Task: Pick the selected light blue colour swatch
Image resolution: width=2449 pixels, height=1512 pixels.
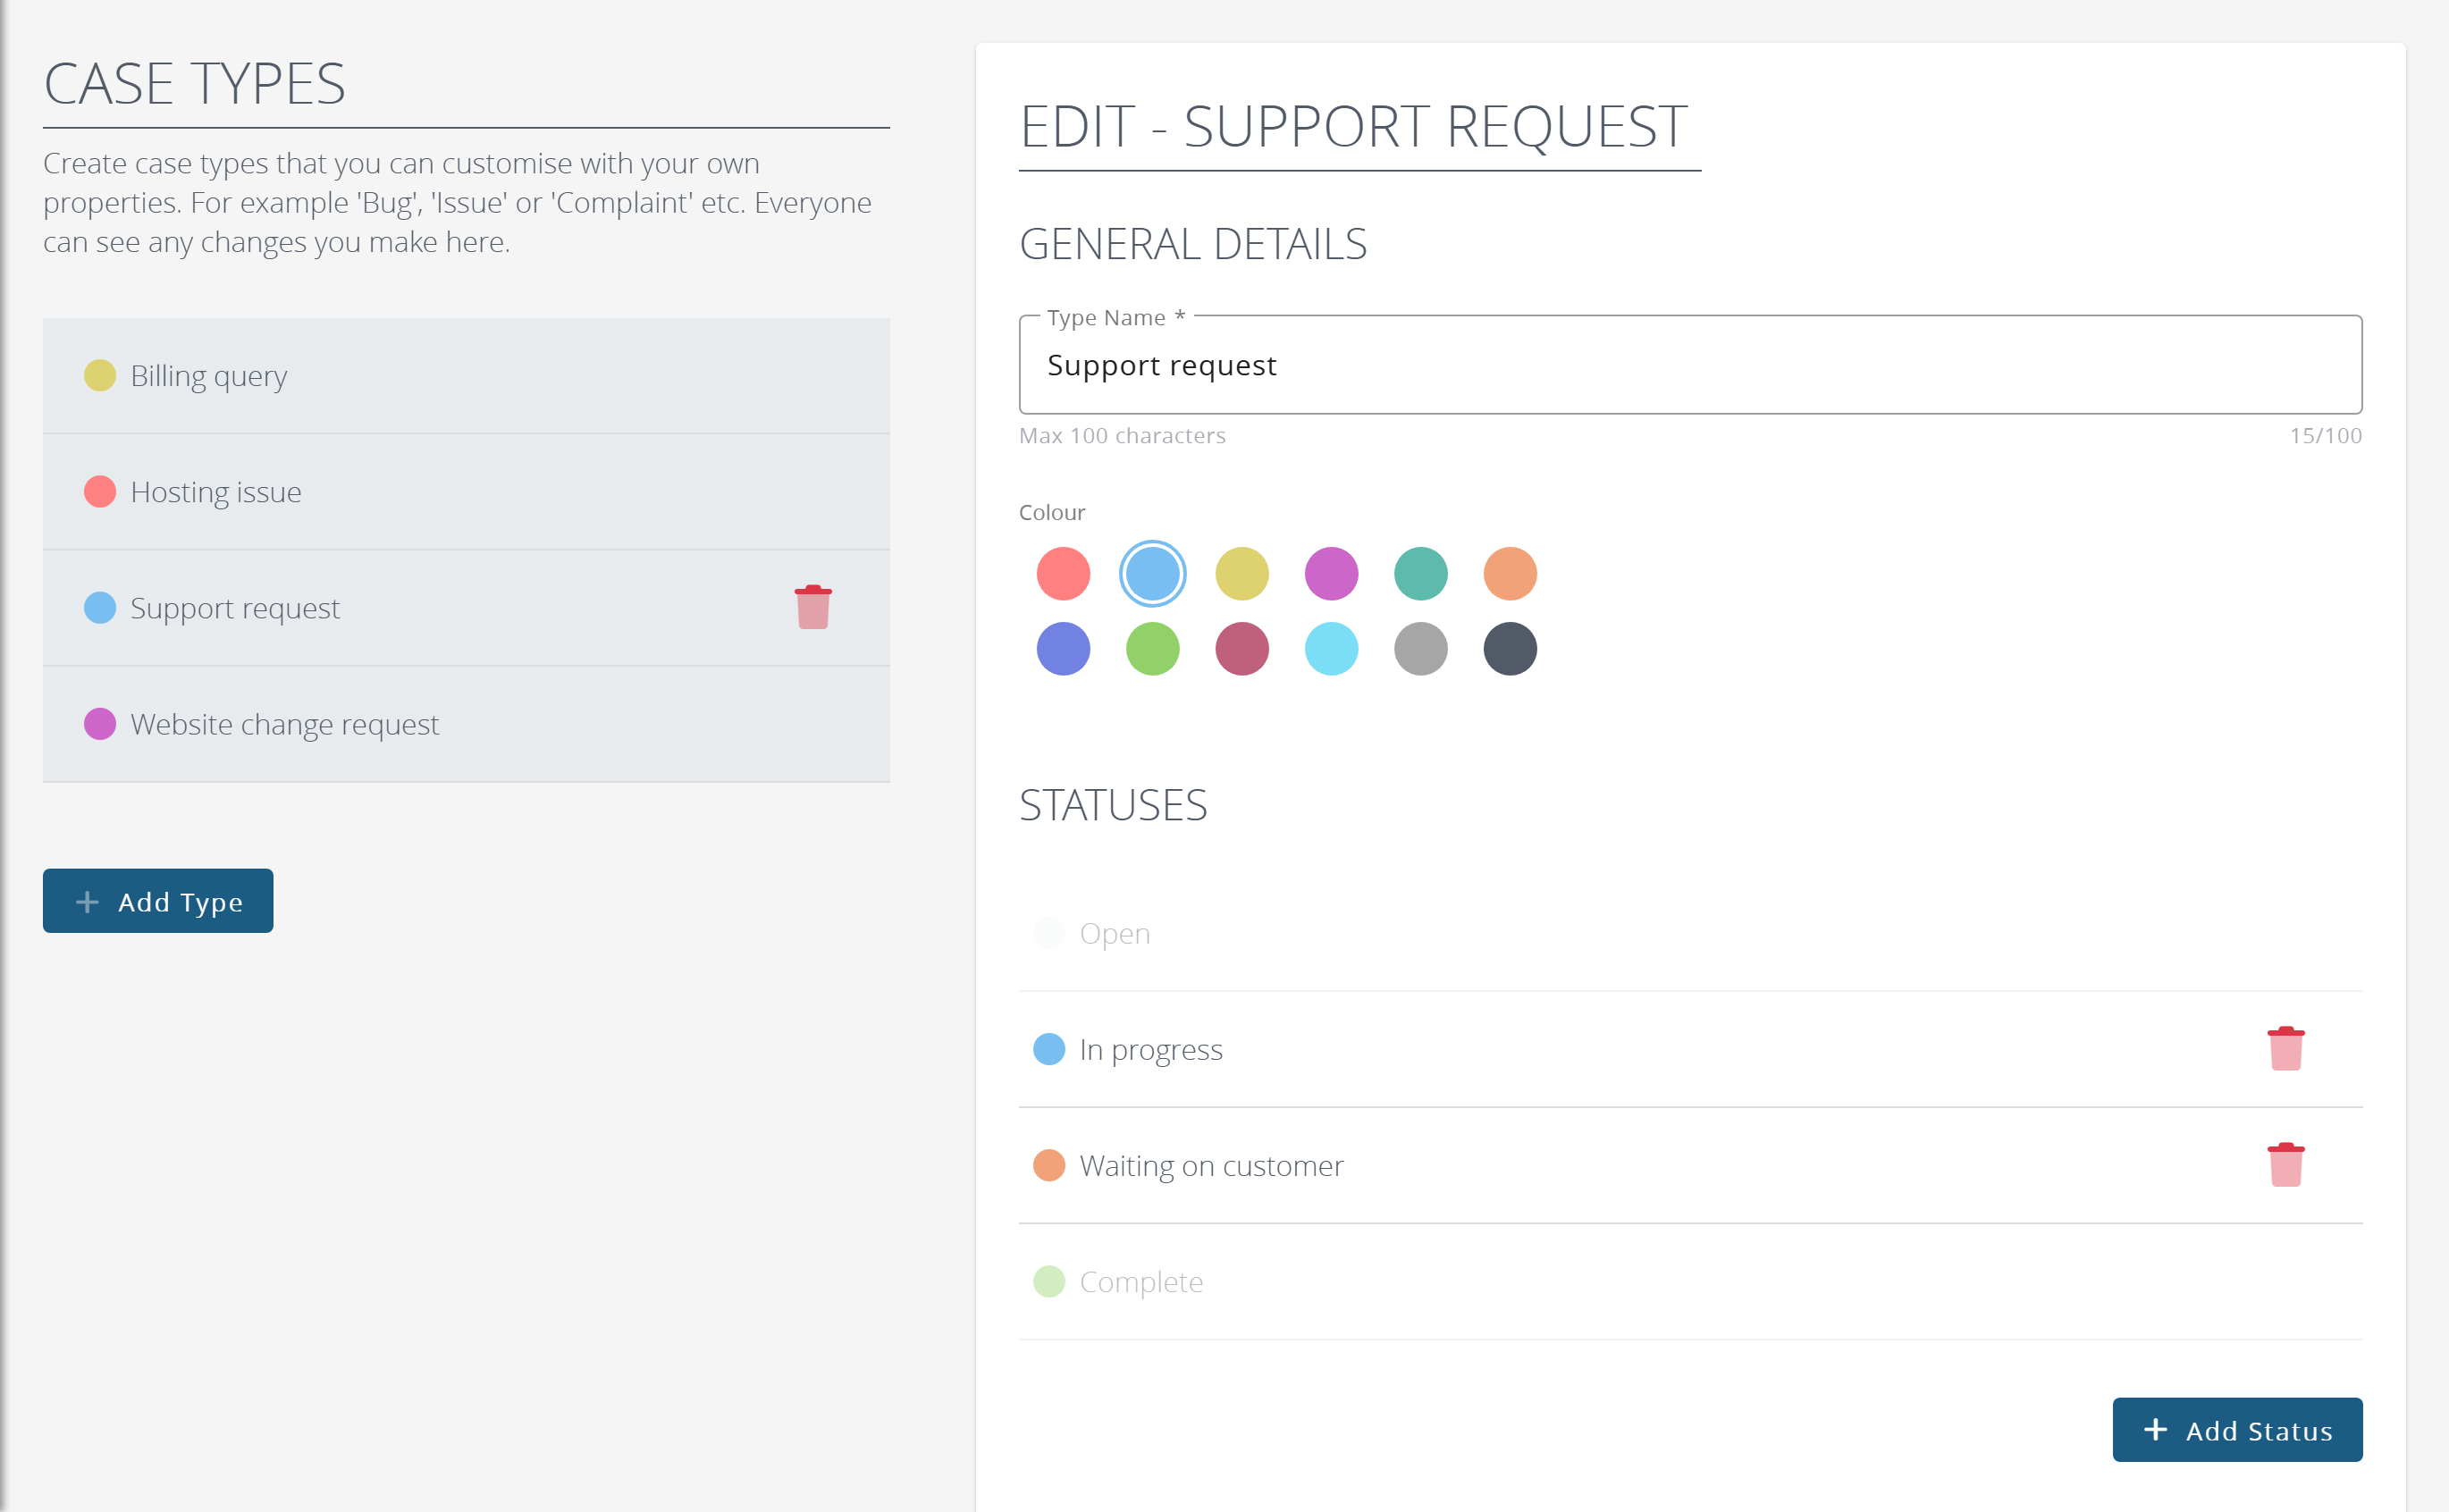Action: [x=1153, y=574]
